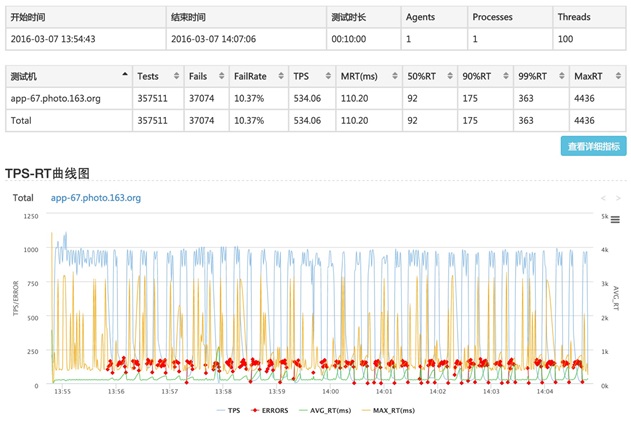Sort by MRT(ms) column arrows
The image size is (631, 421).
pos(395,76)
